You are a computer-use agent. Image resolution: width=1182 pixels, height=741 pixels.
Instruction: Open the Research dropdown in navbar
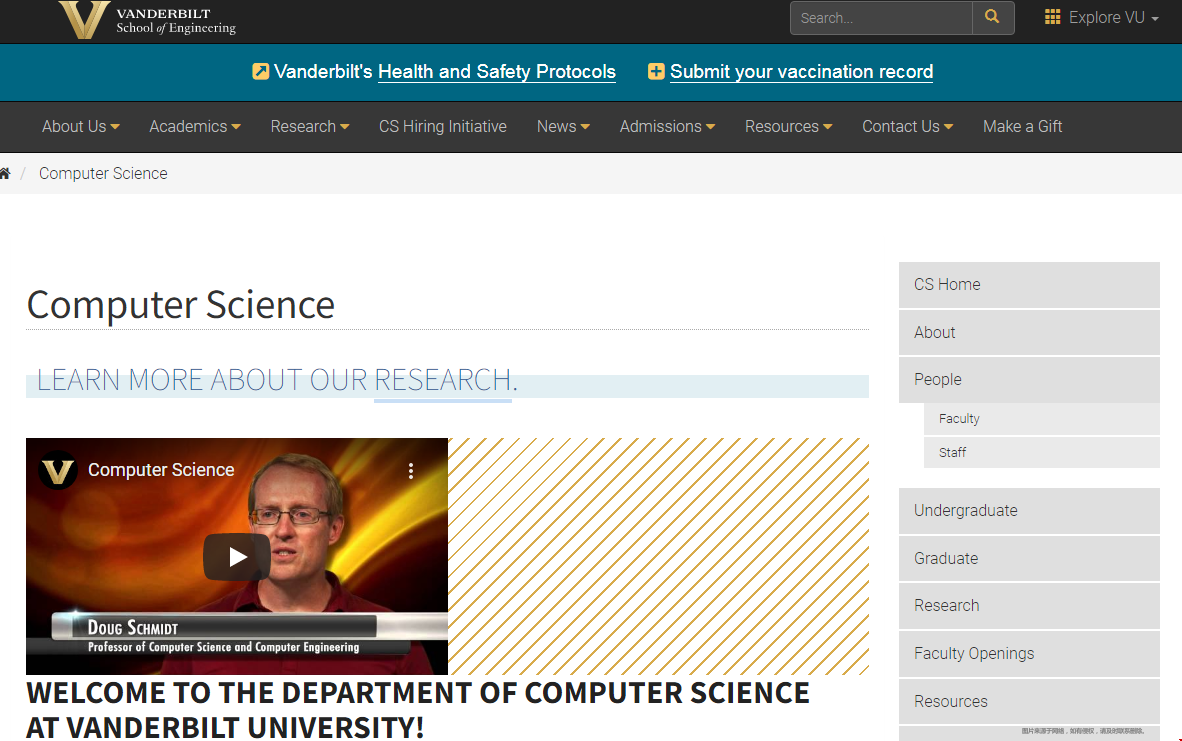310,127
